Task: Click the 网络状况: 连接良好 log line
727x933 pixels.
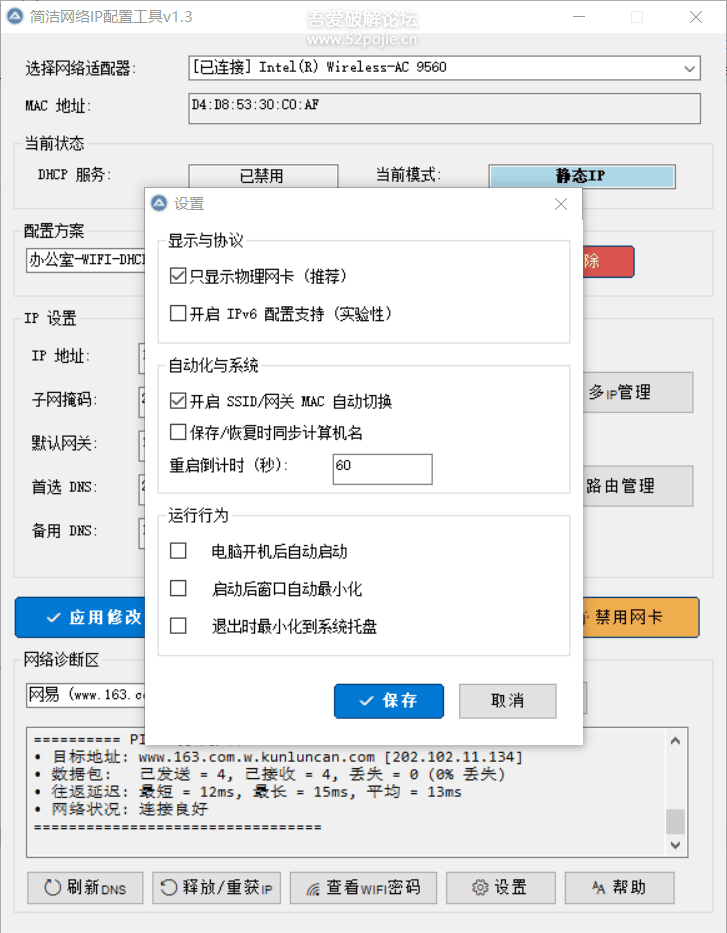Action: point(121,809)
